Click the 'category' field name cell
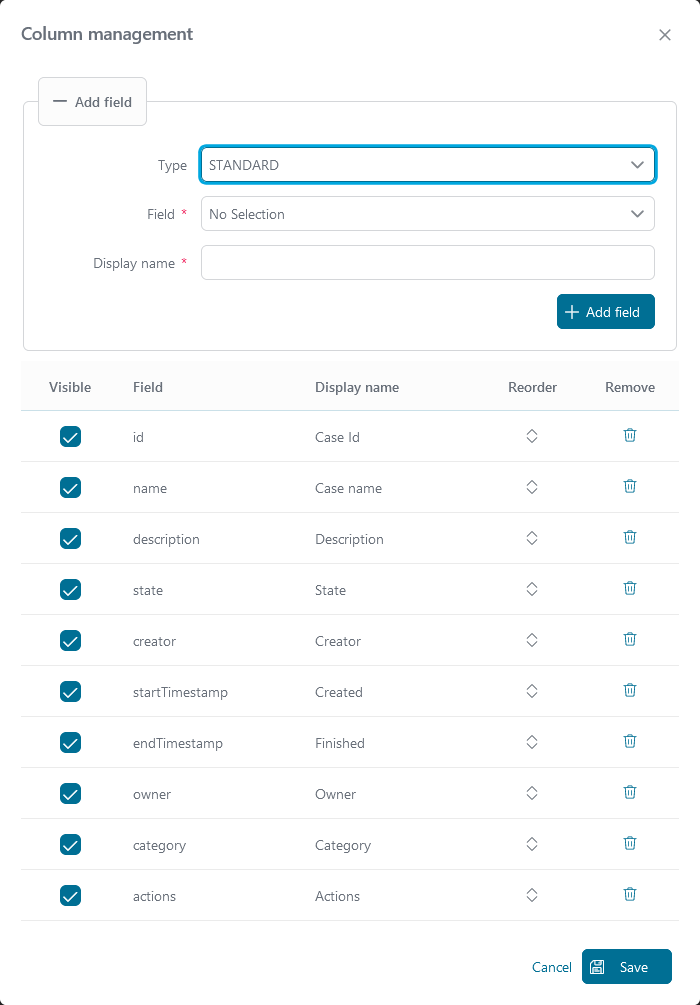 click(x=159, y=845)
